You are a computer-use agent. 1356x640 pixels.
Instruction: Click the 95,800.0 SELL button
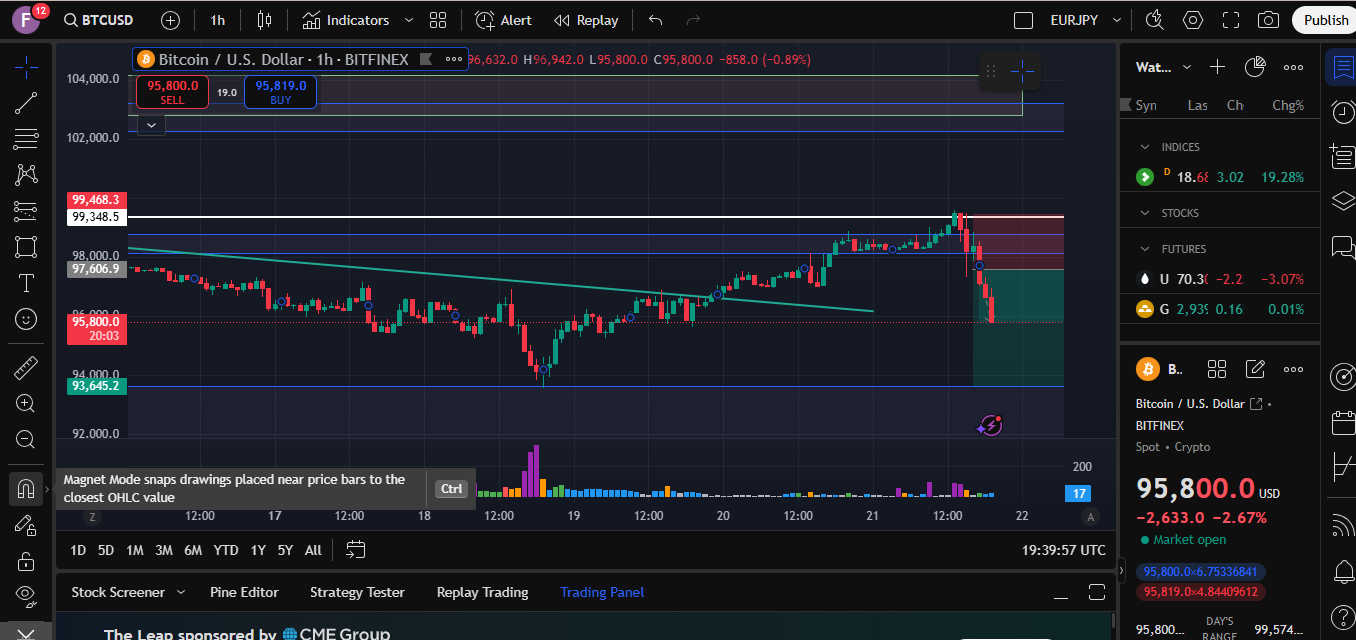coord(172,92)
